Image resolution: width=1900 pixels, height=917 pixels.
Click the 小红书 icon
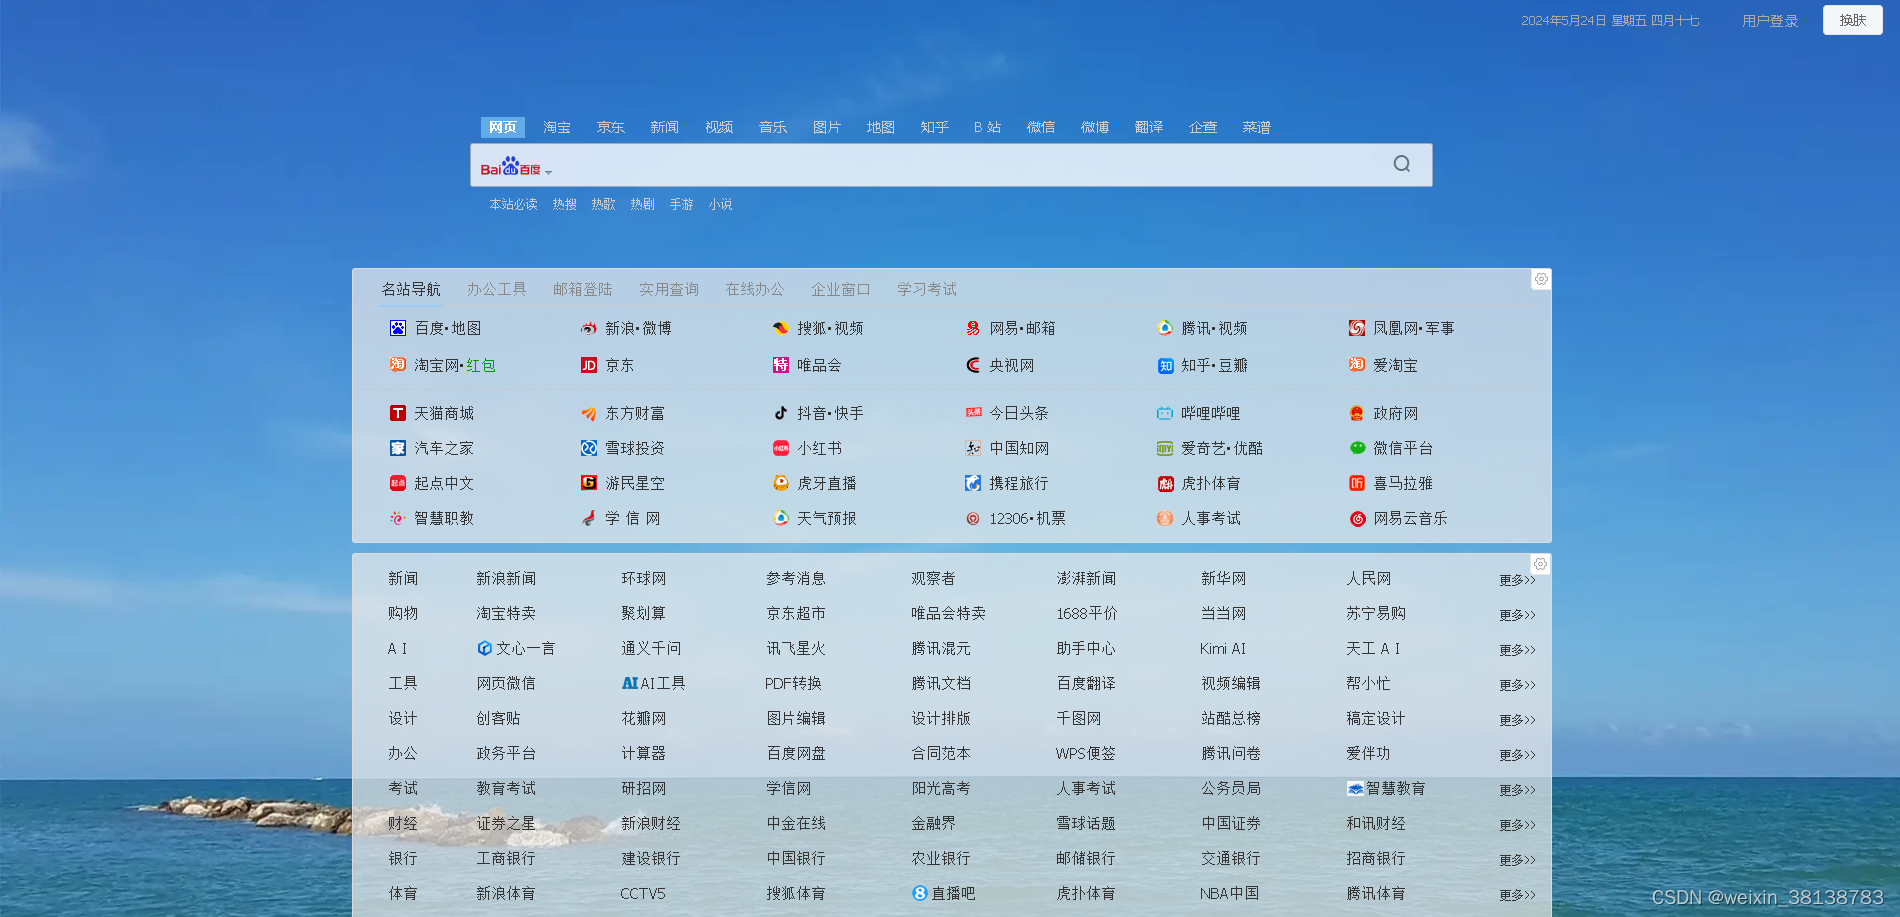click(781, 448)
